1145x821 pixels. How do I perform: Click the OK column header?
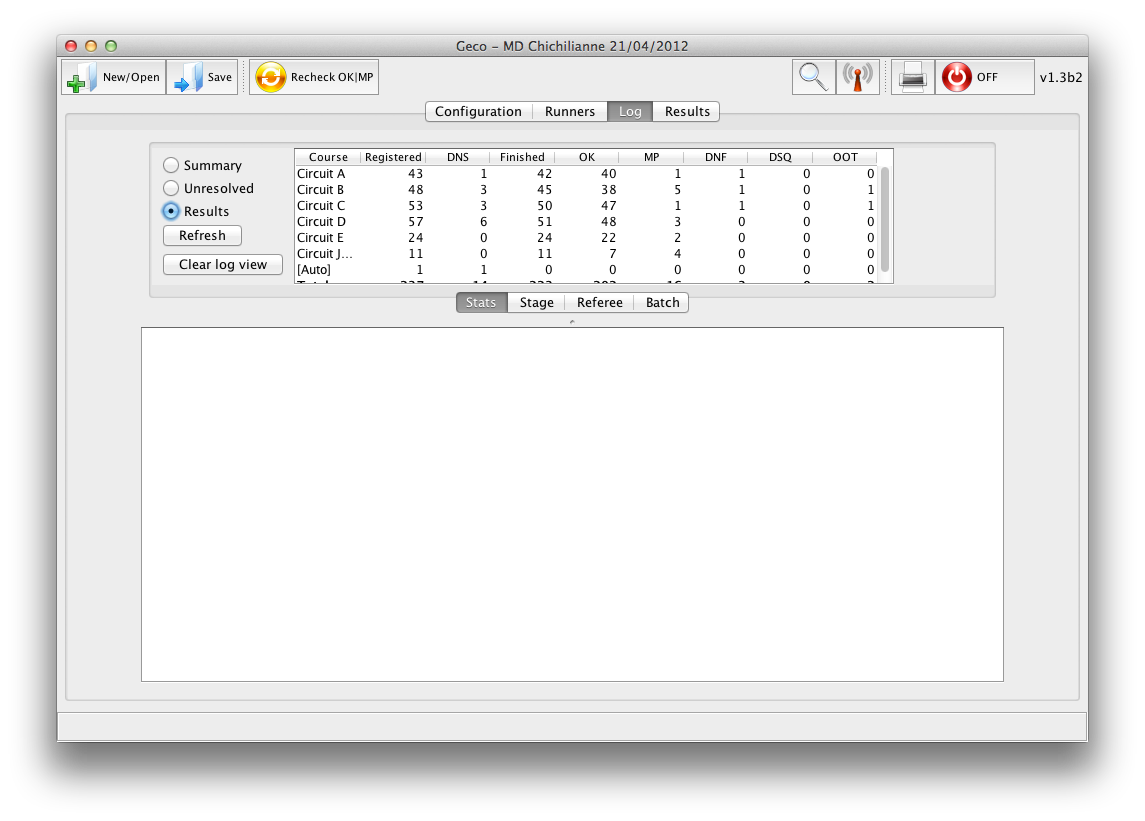tap(586, 157)
